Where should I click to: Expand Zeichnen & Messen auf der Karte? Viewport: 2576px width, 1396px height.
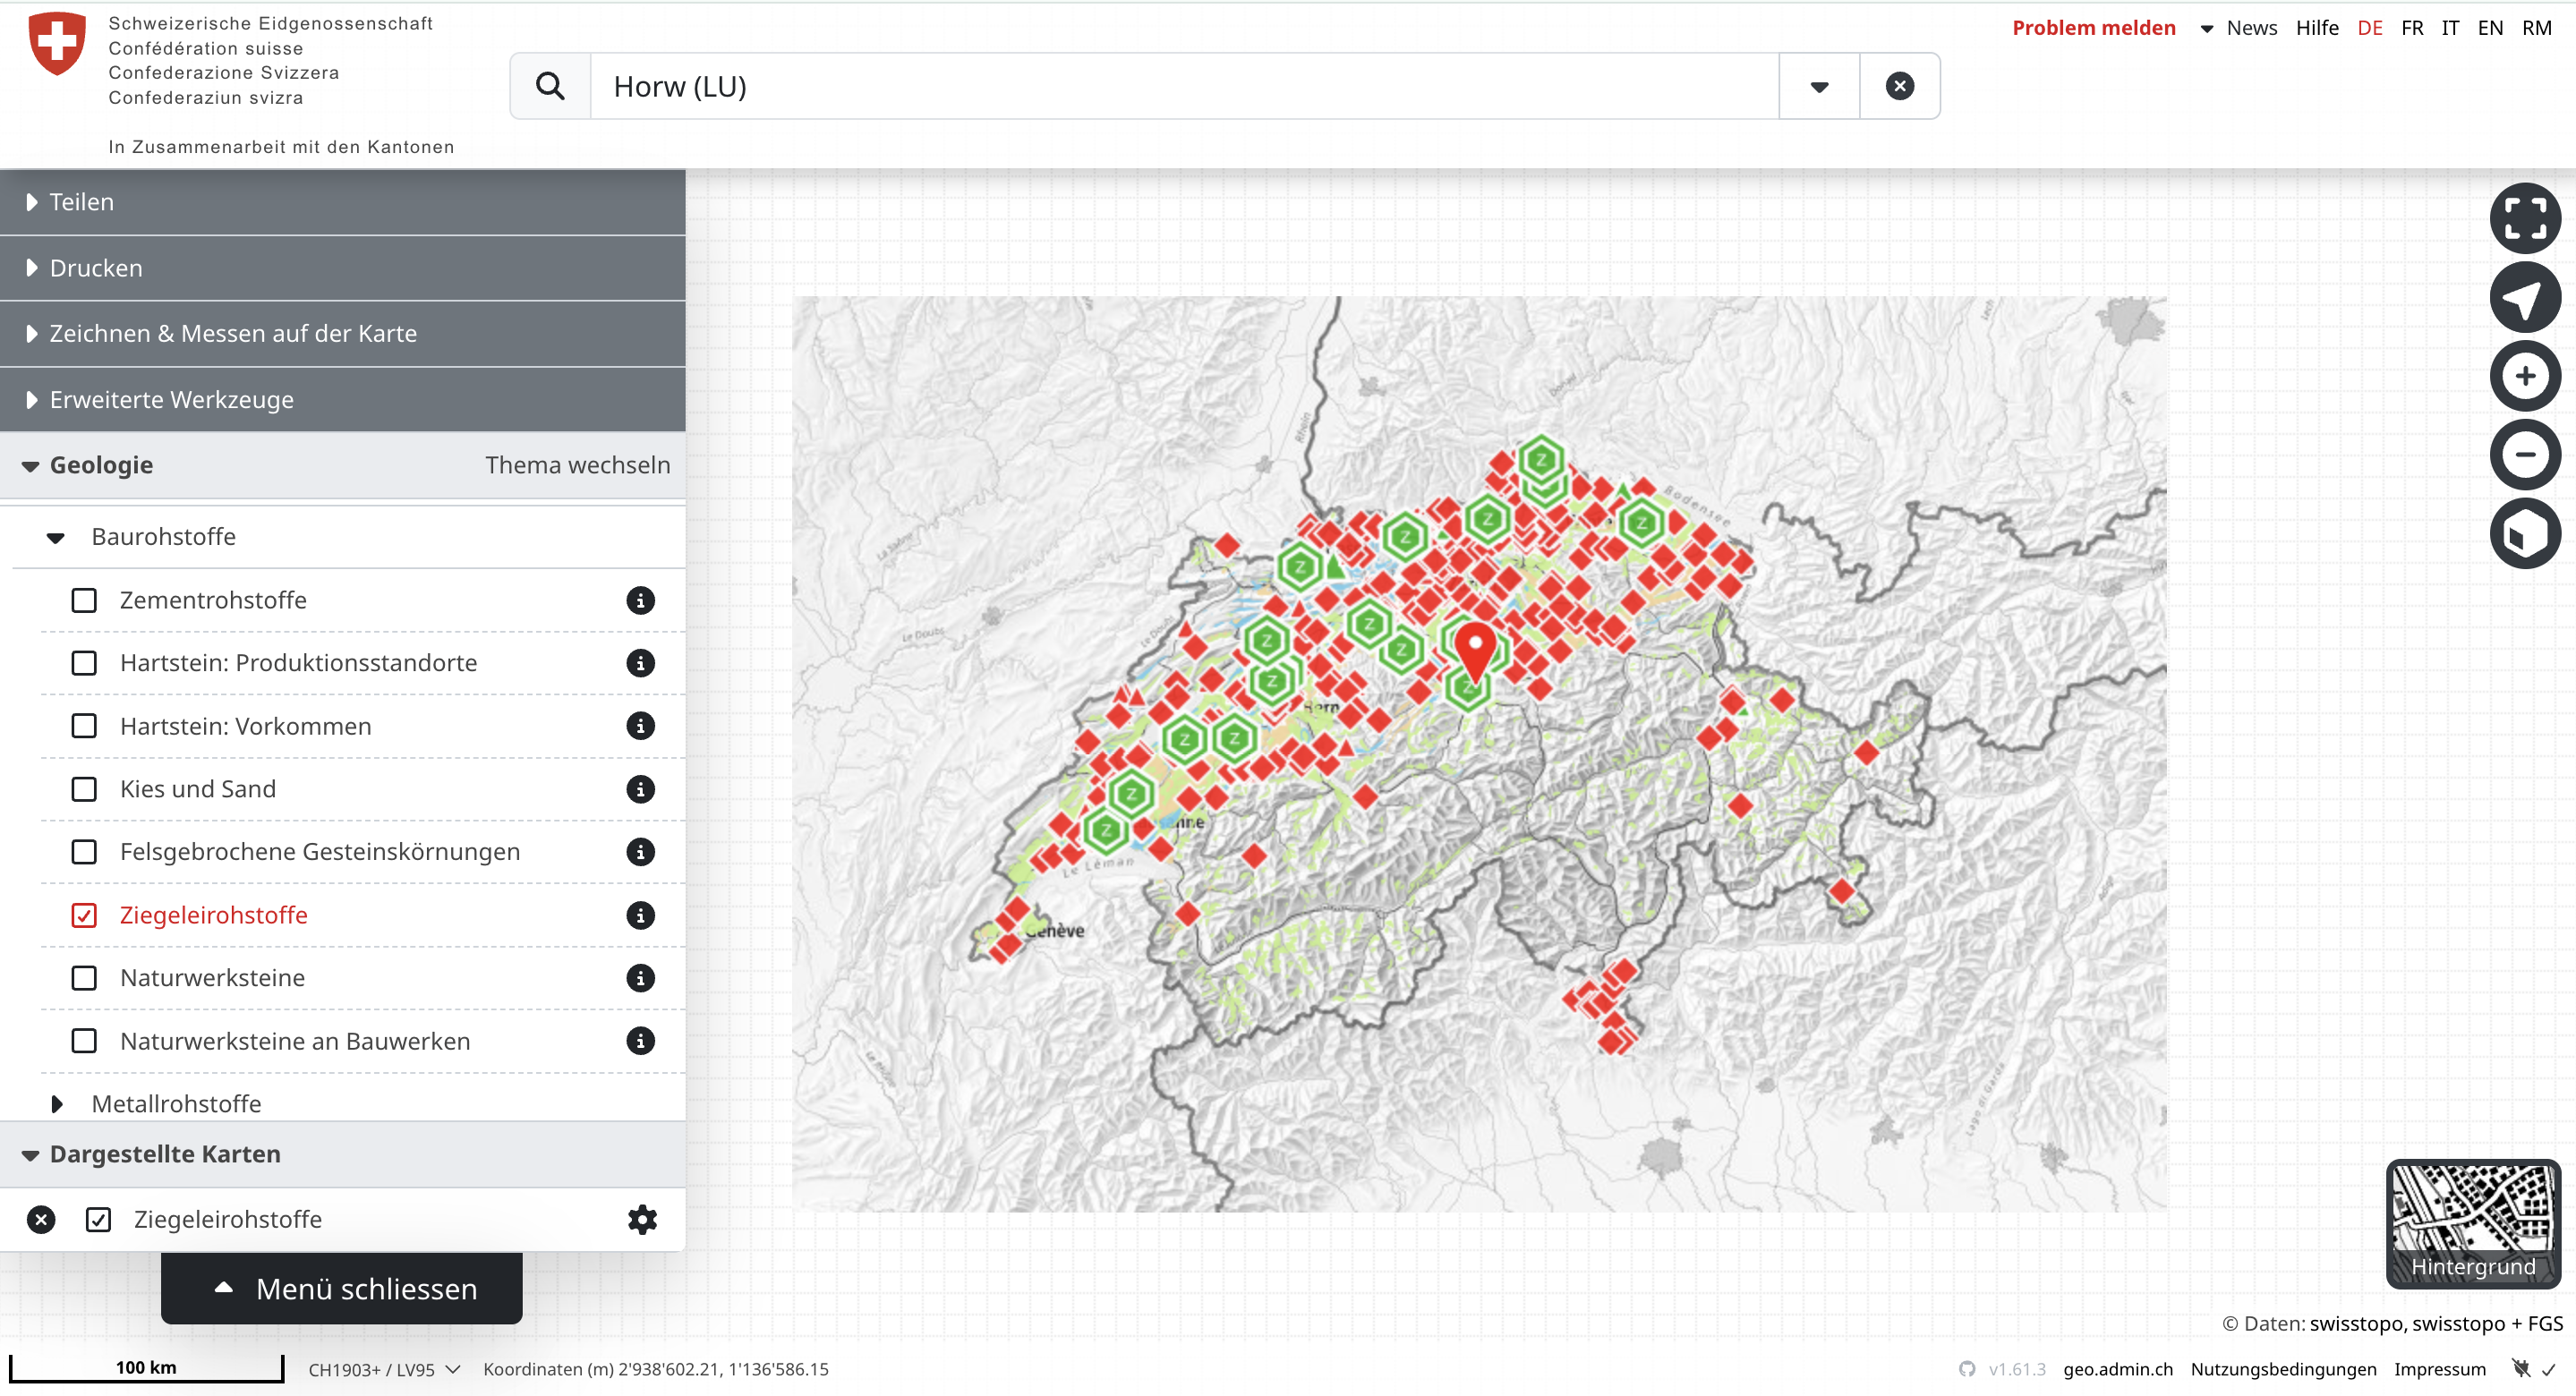click(342, 334)
